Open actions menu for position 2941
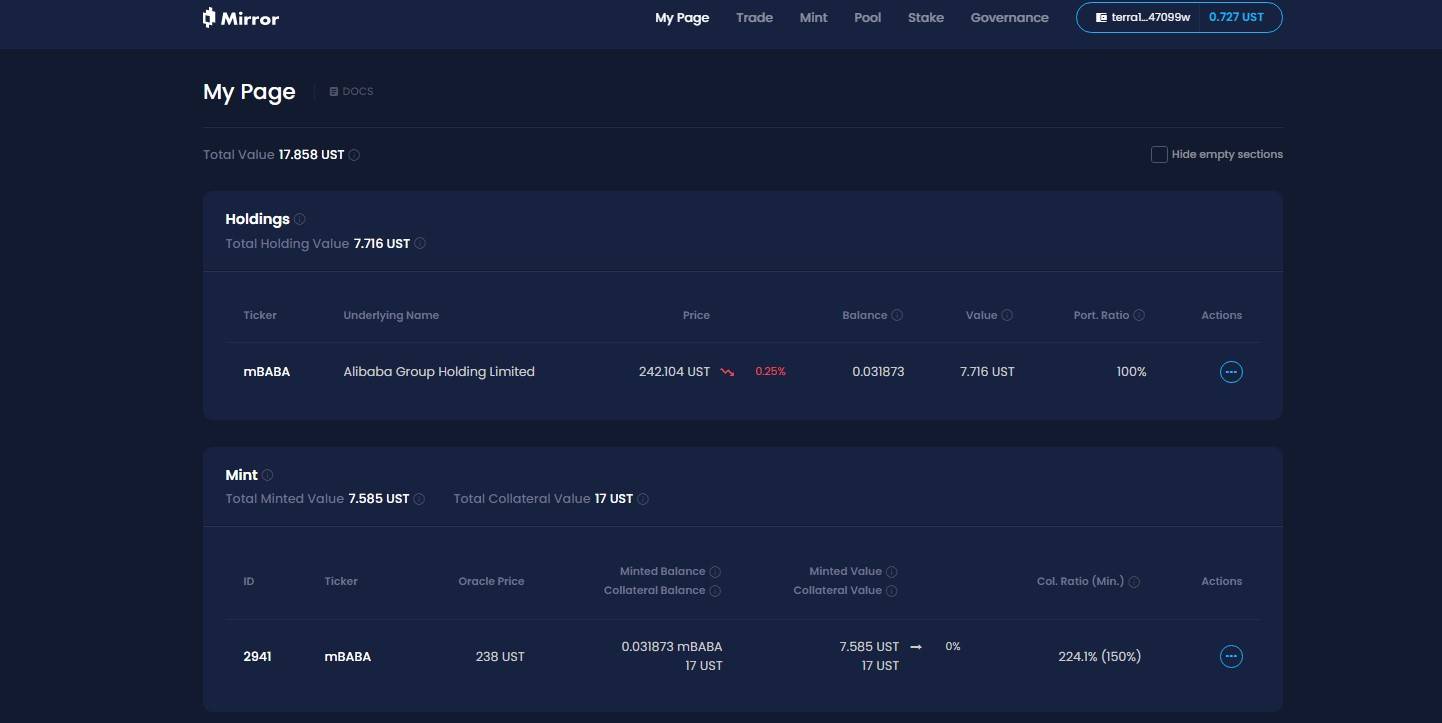 1231,657
